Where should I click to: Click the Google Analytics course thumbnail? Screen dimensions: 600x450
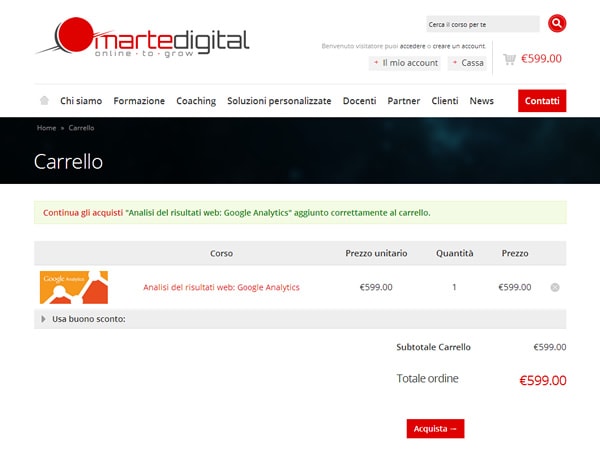(x=74, y=287)
